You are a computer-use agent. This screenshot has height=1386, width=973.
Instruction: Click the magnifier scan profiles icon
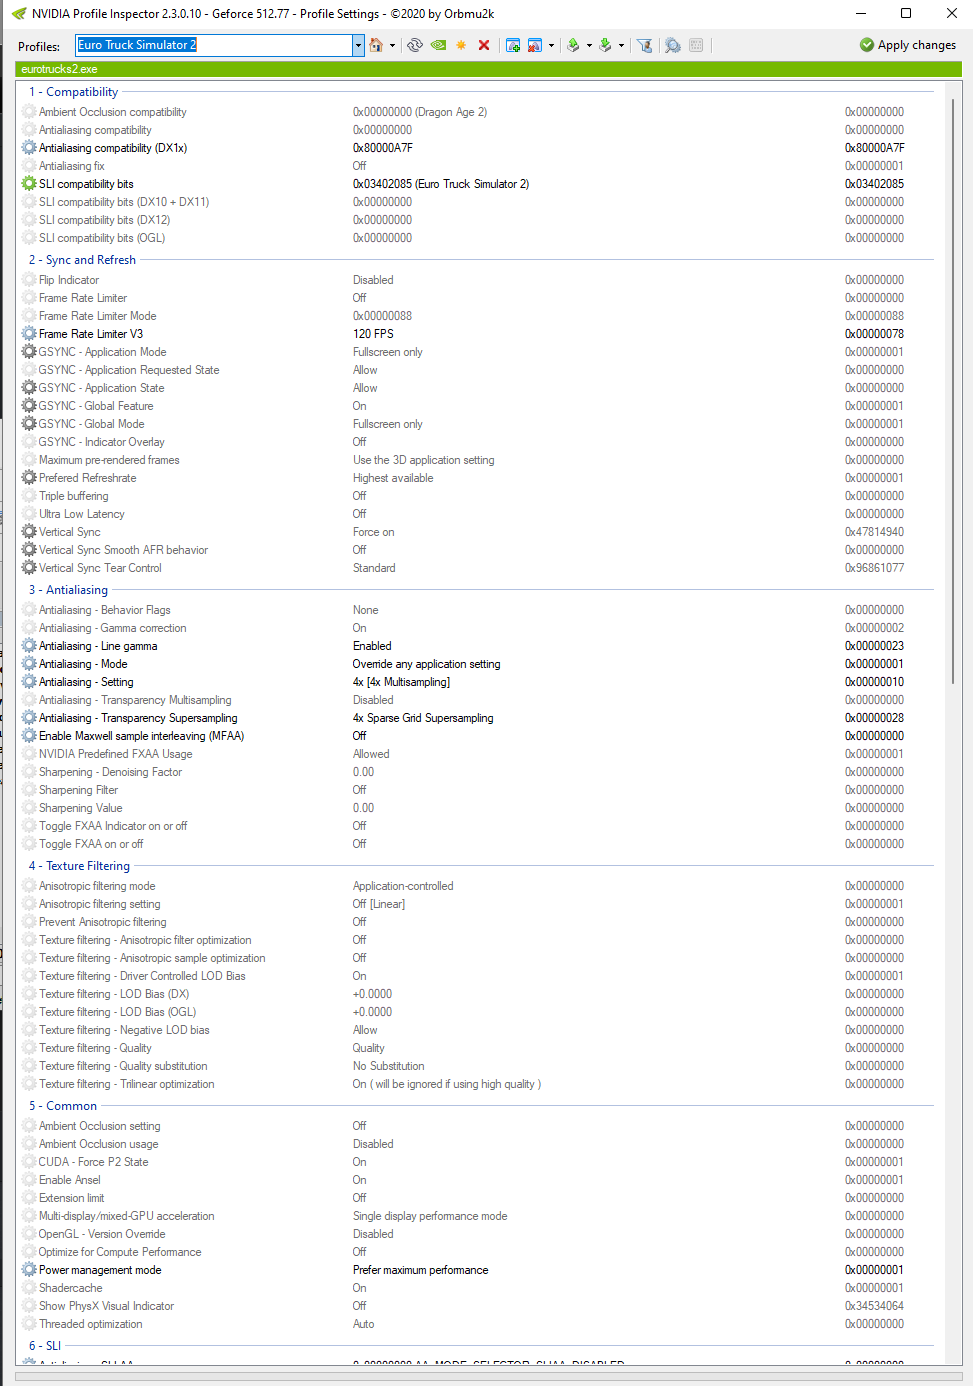(673, 45)
